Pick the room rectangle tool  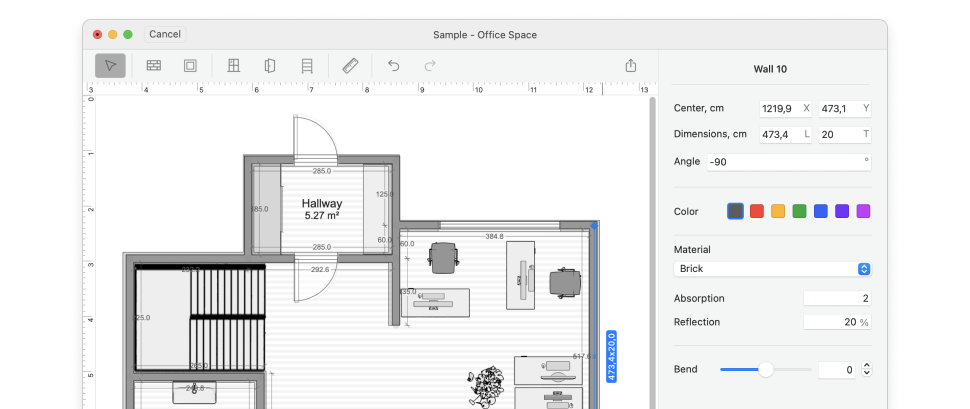[190, 66]
